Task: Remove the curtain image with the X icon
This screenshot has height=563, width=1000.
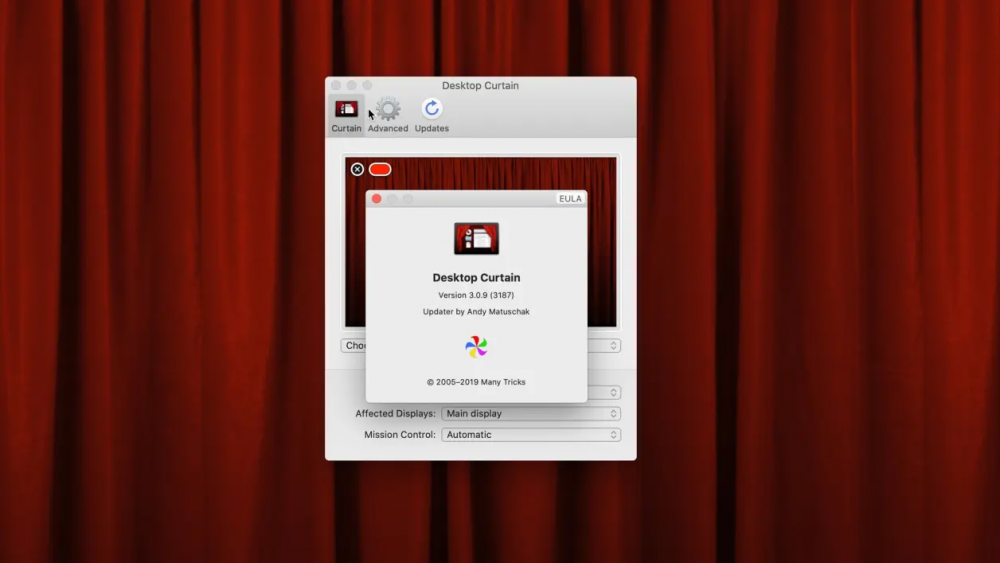Action: coord(357,169)
